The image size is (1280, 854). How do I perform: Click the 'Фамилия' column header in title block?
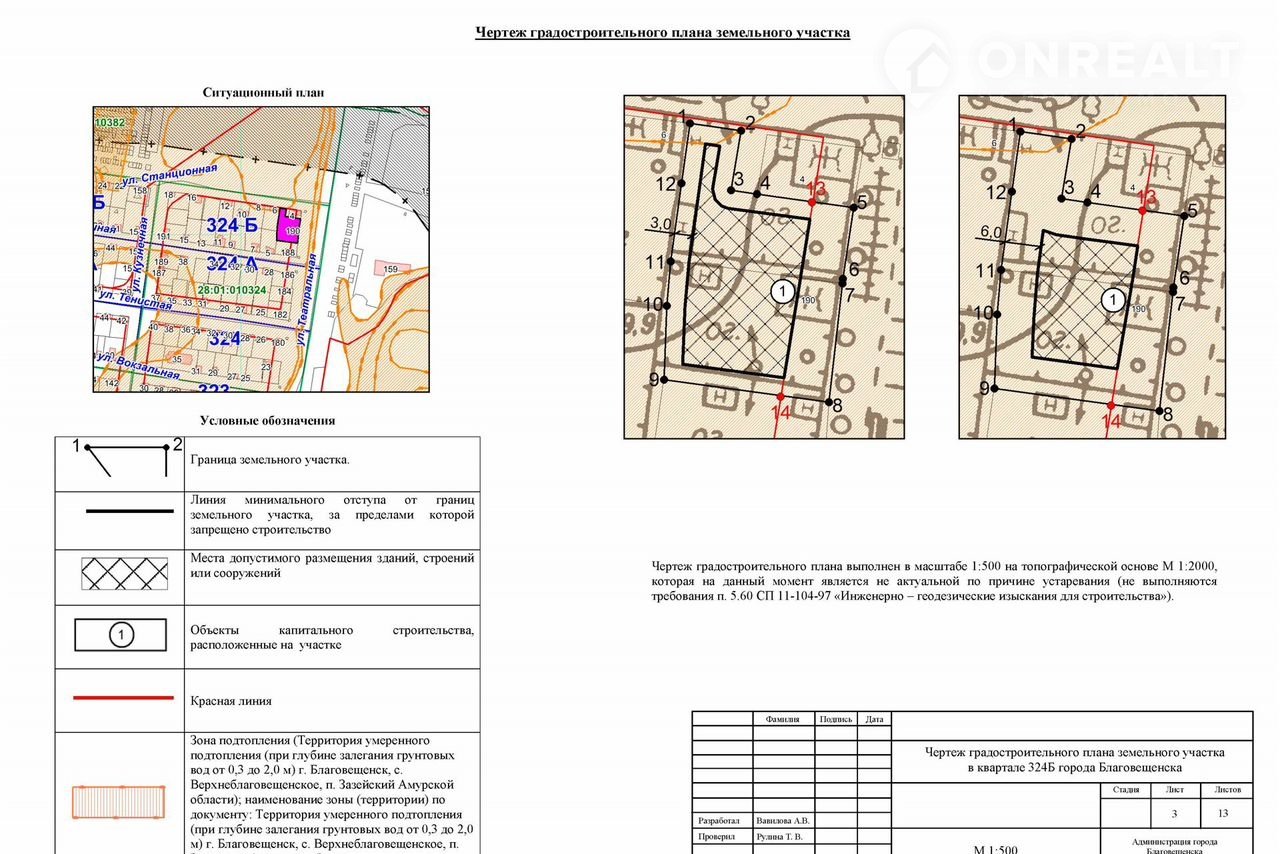[782, 719]
